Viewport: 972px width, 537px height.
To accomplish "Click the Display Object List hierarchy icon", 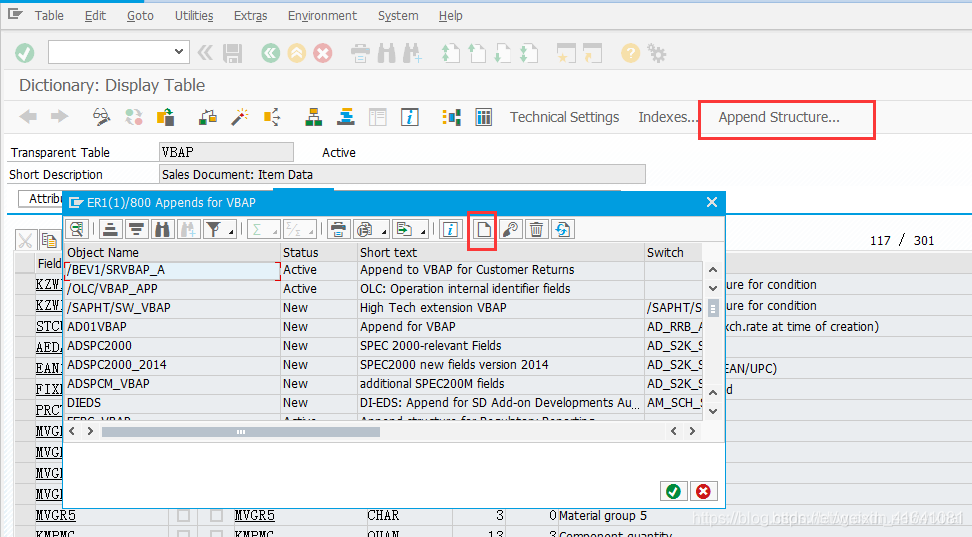I will (314, 117).
